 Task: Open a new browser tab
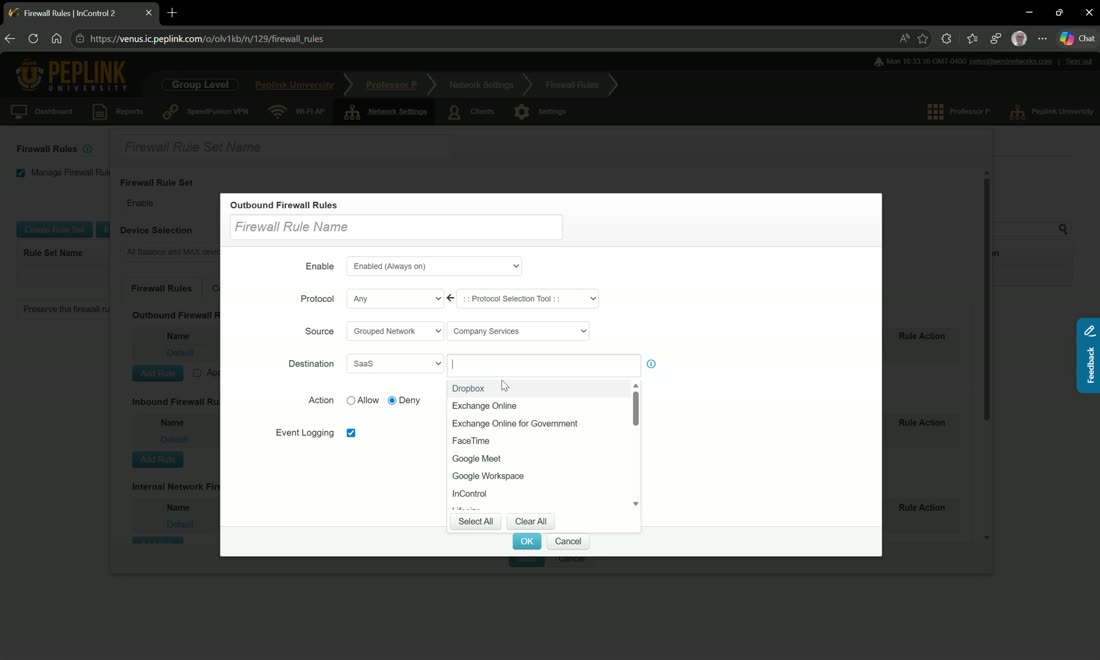[x=172, y=13]
